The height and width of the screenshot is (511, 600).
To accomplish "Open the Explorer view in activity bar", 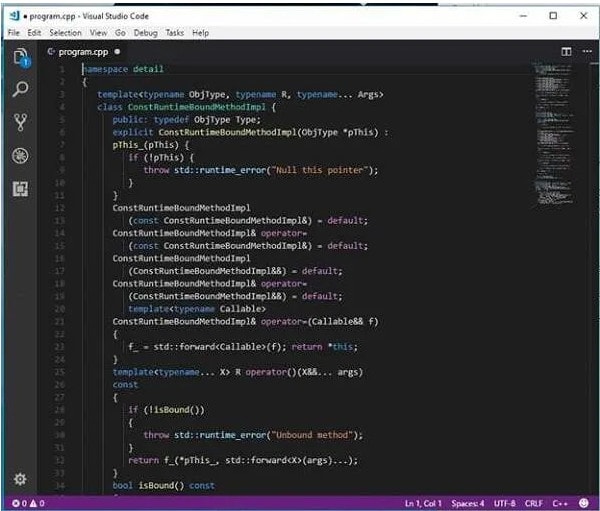I will [x=20, y=57].
